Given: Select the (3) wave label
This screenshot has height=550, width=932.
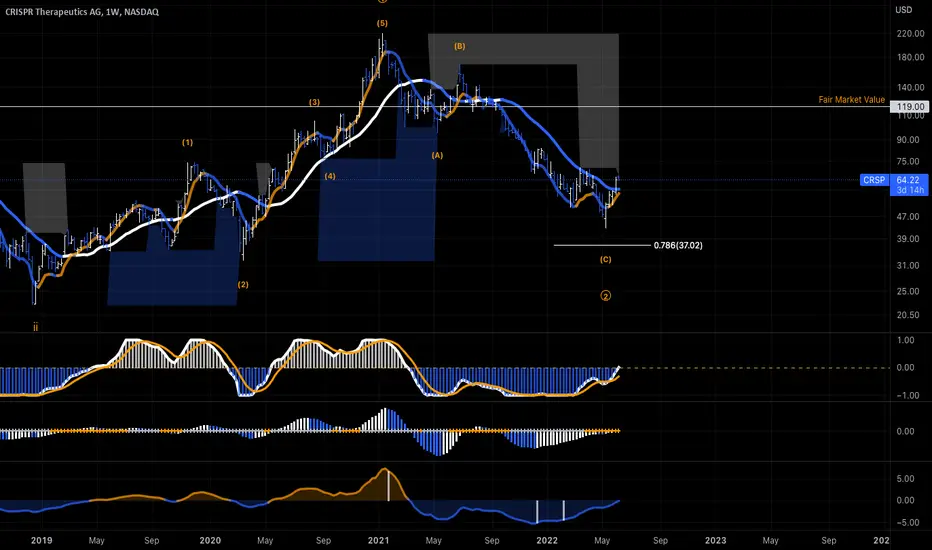Looking at the screenshot, I should [x=314, y=102].
